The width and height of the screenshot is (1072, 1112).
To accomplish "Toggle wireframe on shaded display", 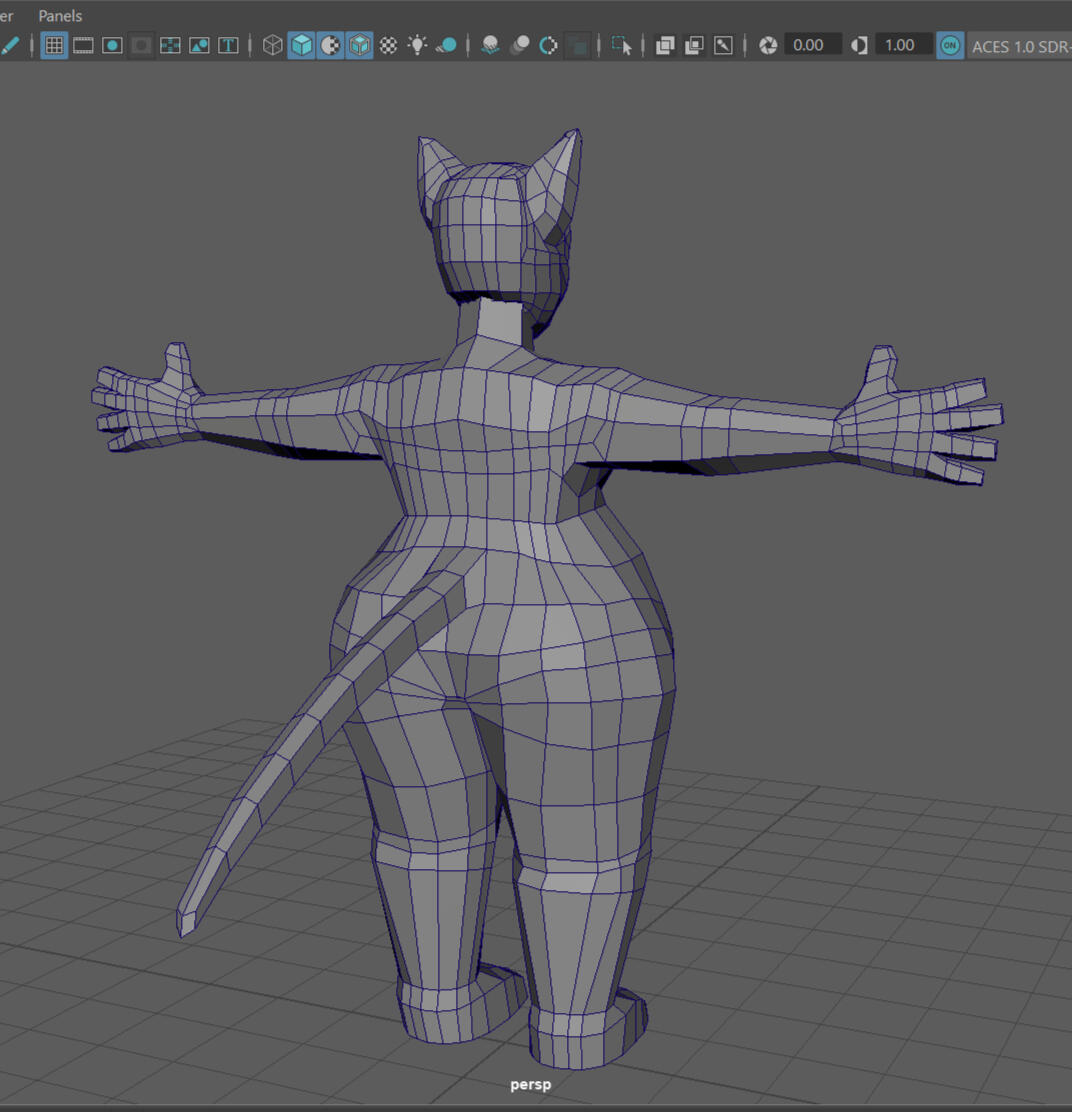I will (x=359, y=45).
